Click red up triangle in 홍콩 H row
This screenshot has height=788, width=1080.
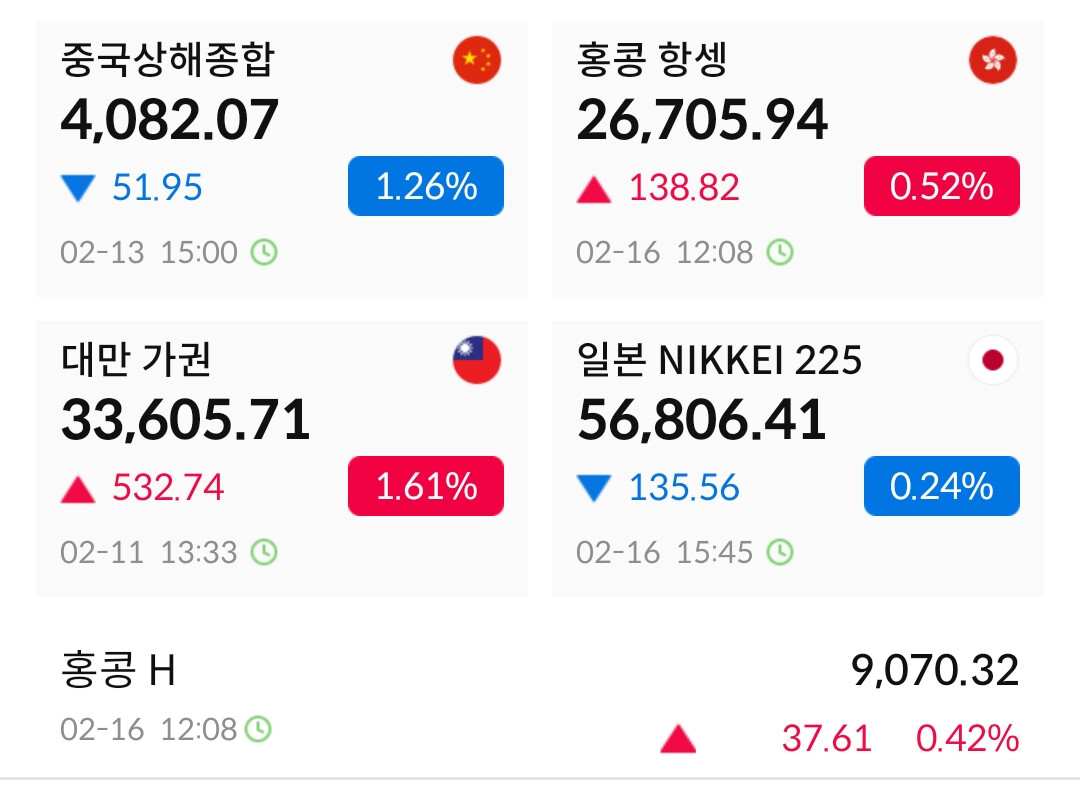pyautogui.click(x=678, y=740)
